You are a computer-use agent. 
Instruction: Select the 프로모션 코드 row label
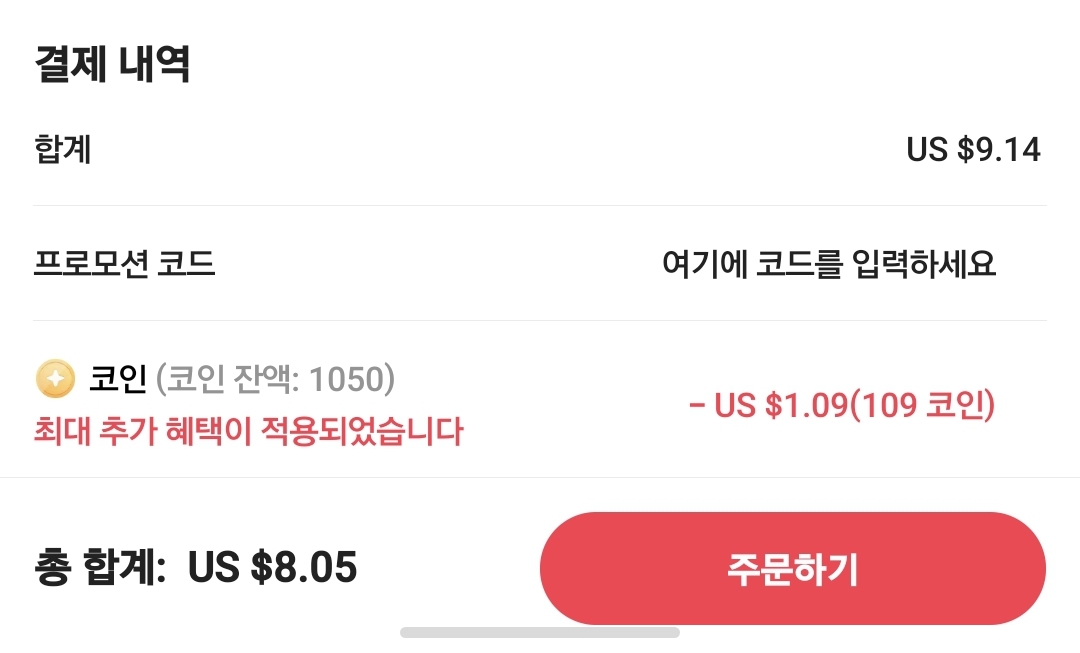[124, 265]
